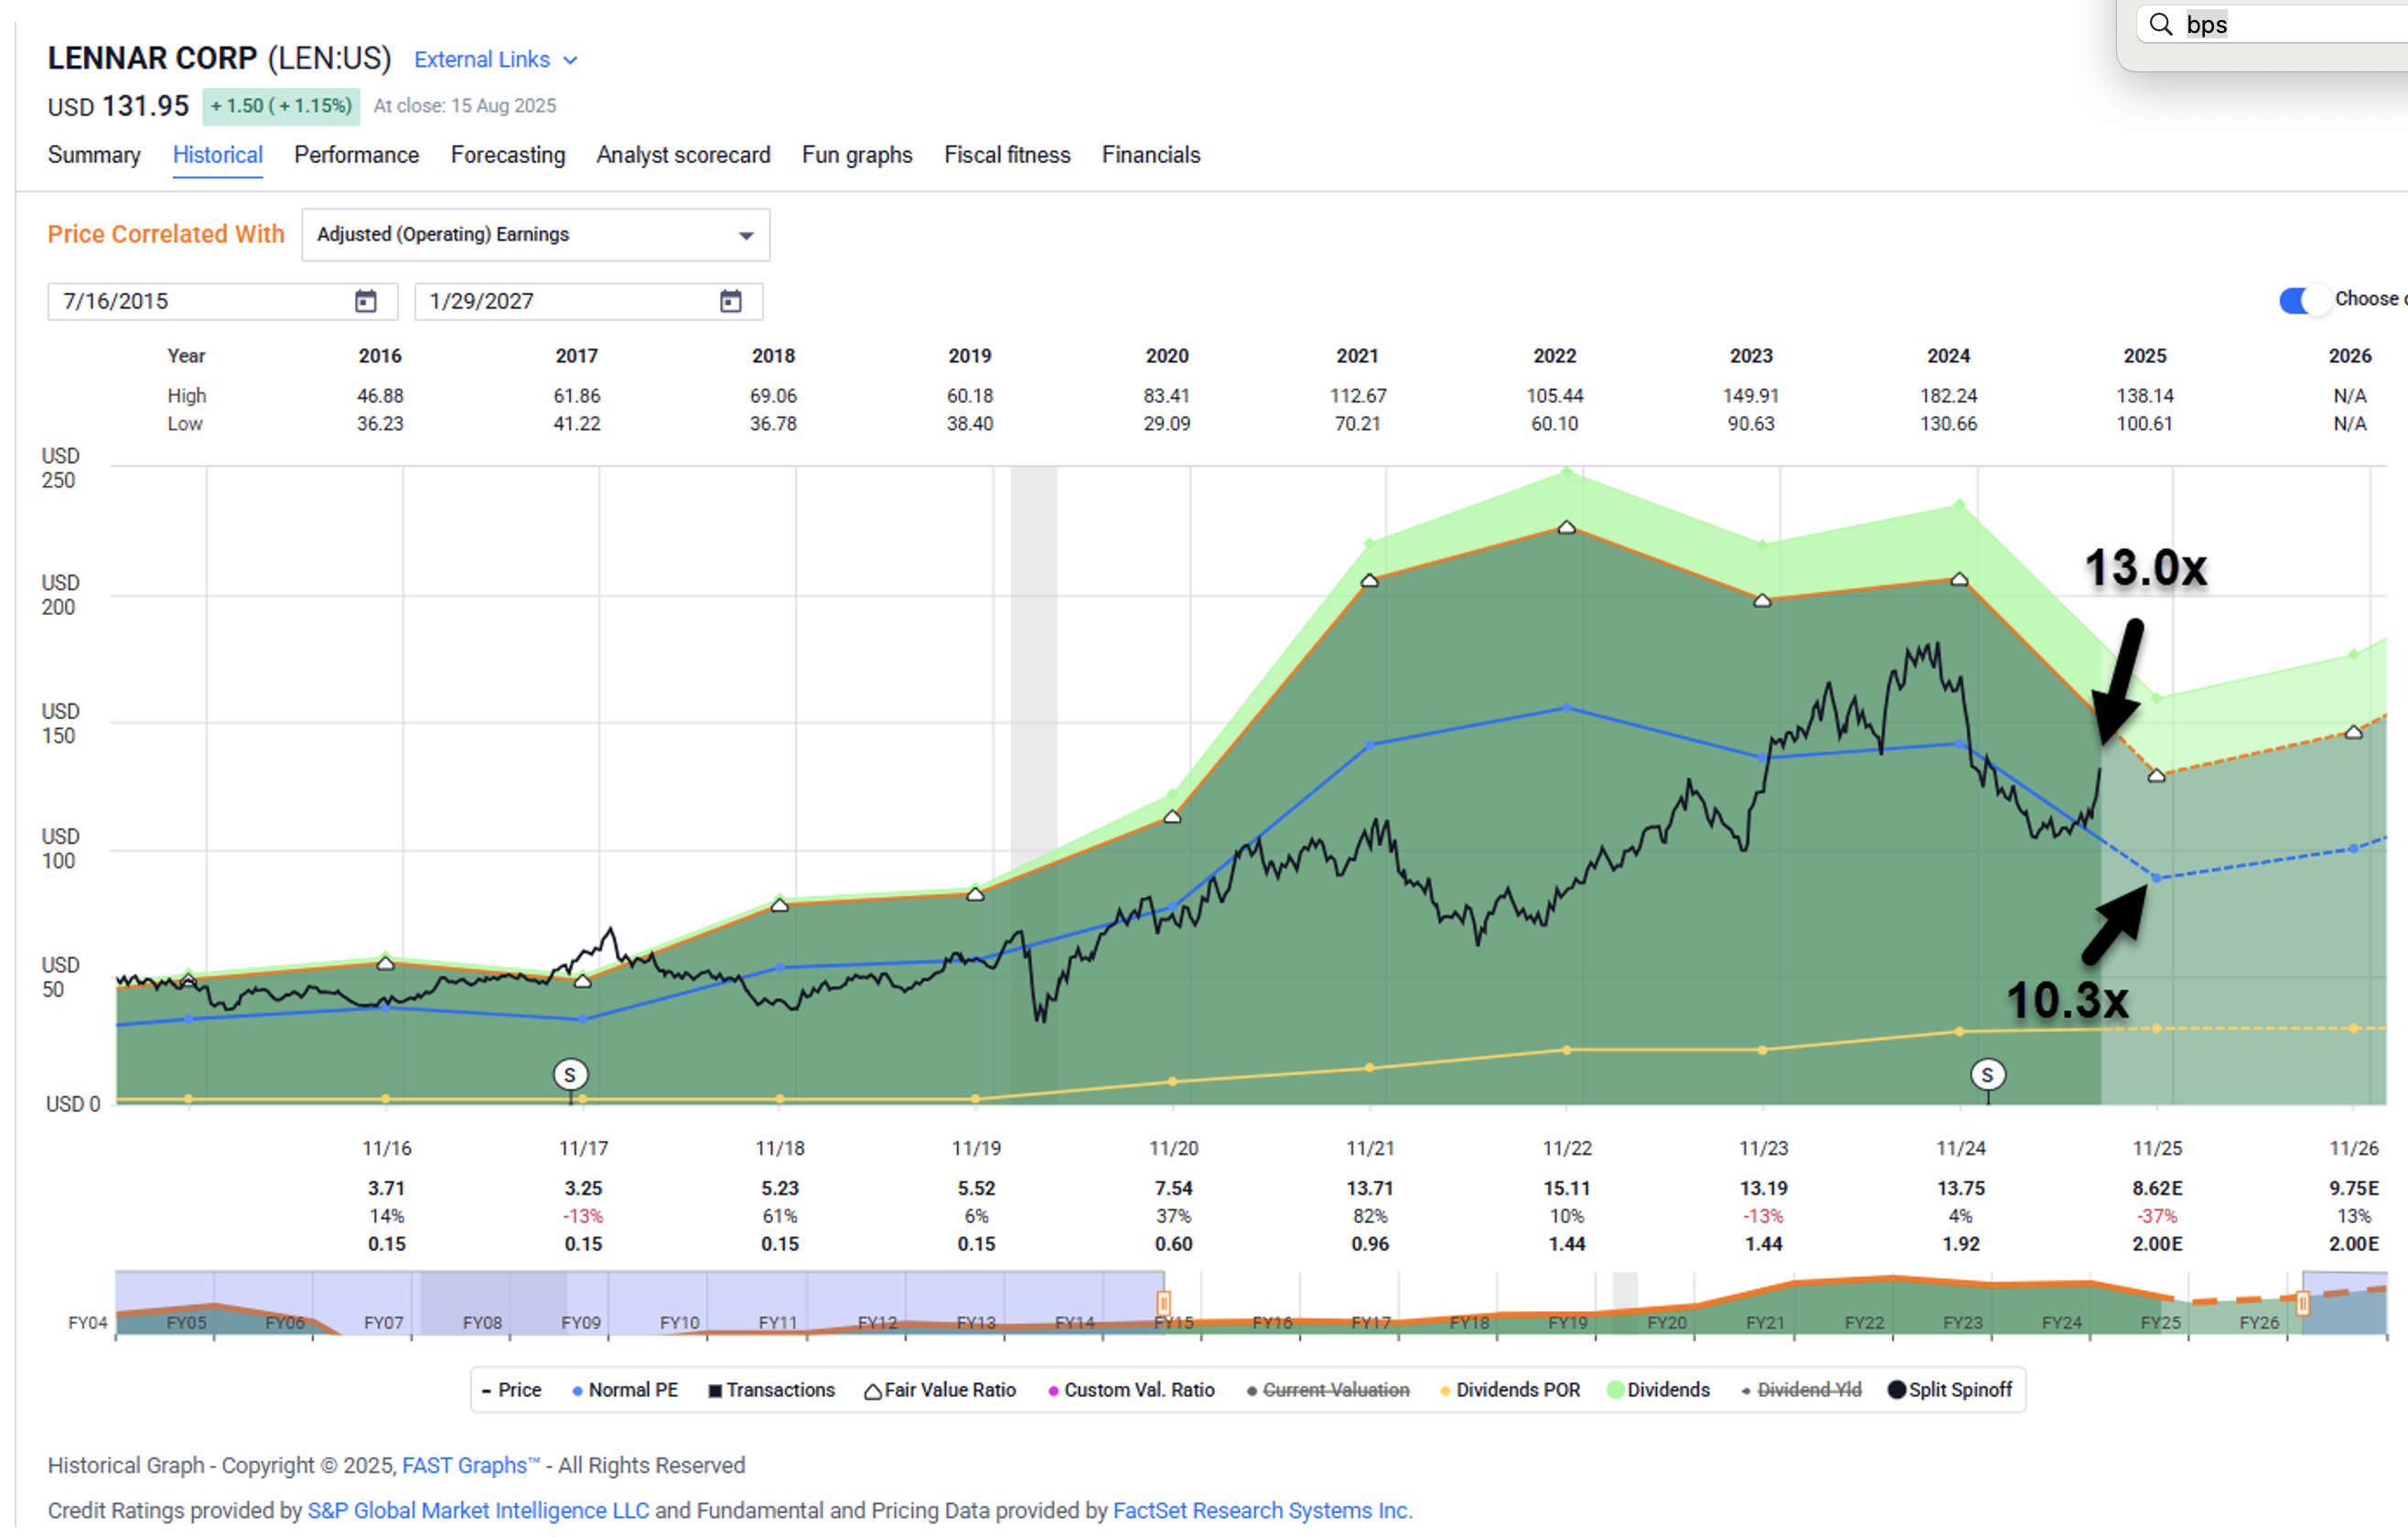Click the 2025 low value 100.61

2144,424
